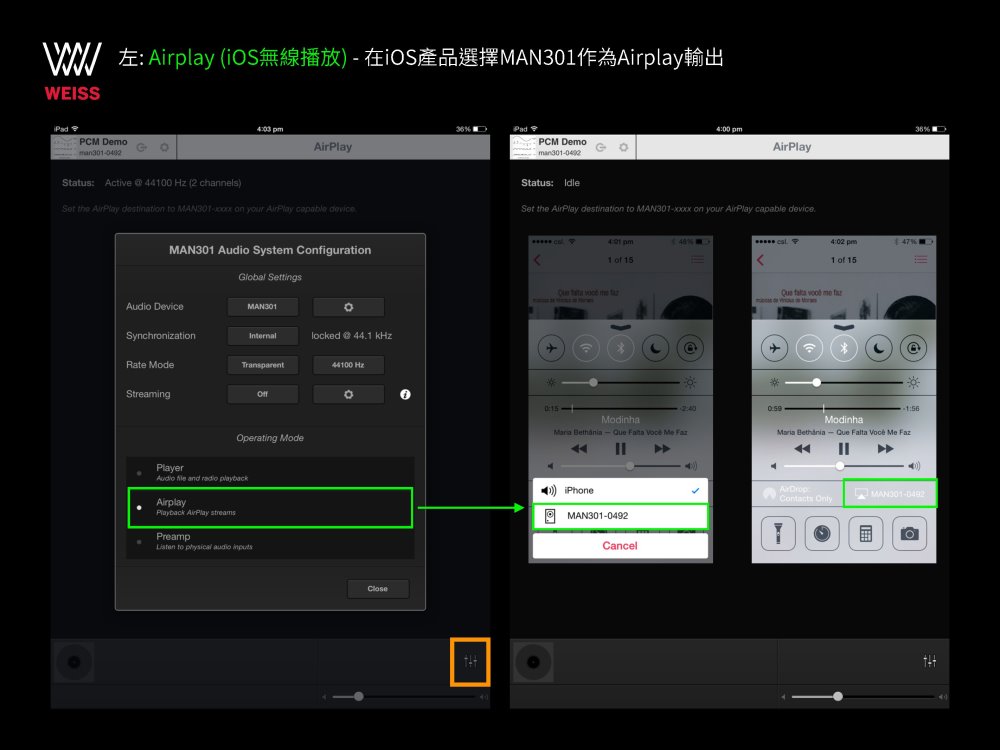Image resolution: width=1000 pixels, height=750 pixels.
Task: Toggle rotation lock in right phone
Action: click(x=913, y=348)
